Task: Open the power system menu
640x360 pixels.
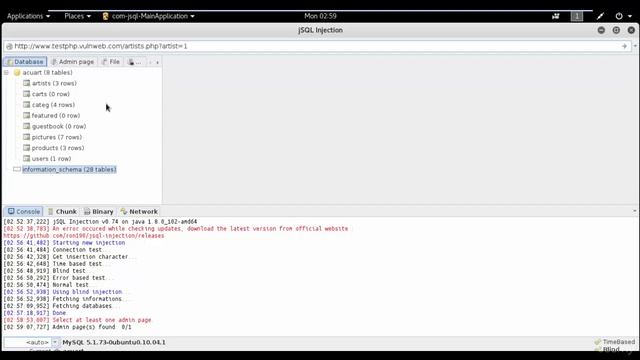Action: point(623,16)
